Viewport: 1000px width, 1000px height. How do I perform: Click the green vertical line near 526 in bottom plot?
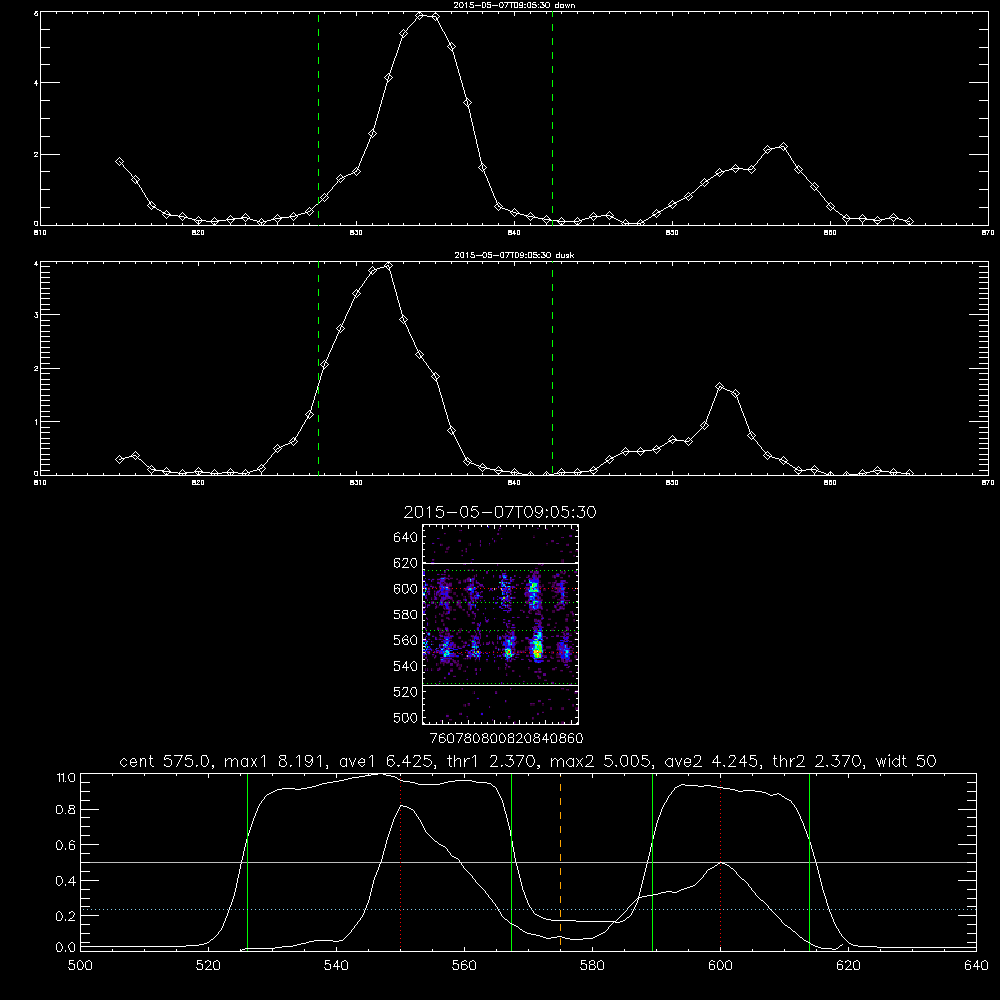tap(247, 861)
